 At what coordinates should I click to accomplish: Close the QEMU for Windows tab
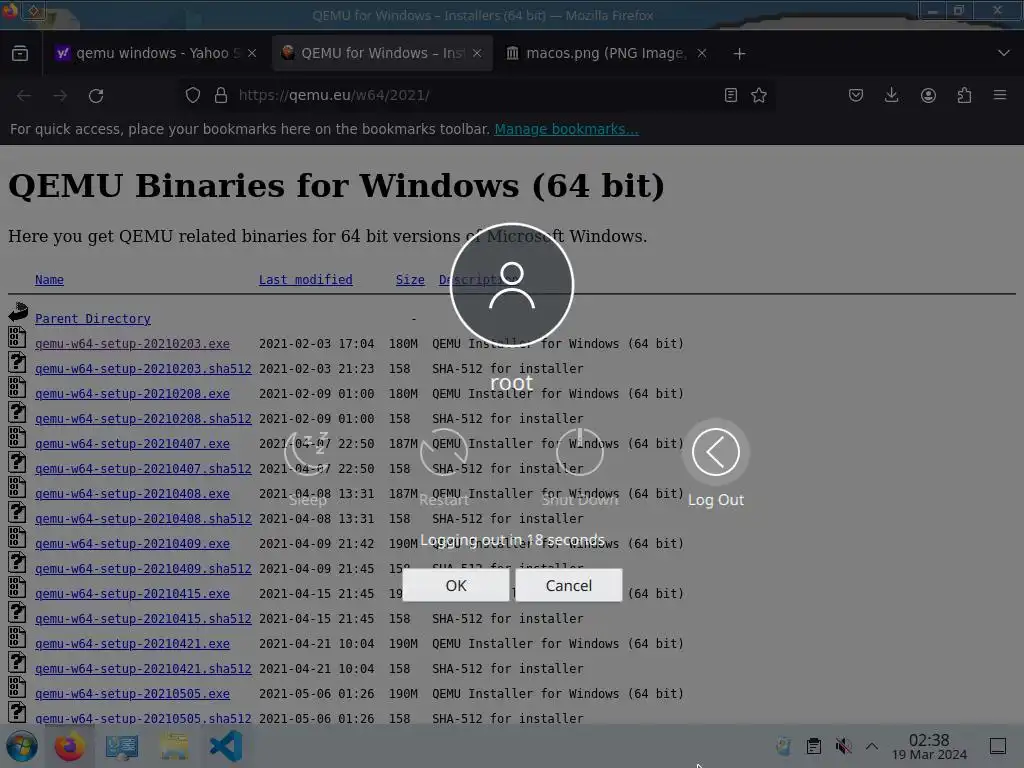[x=477, y=53]
